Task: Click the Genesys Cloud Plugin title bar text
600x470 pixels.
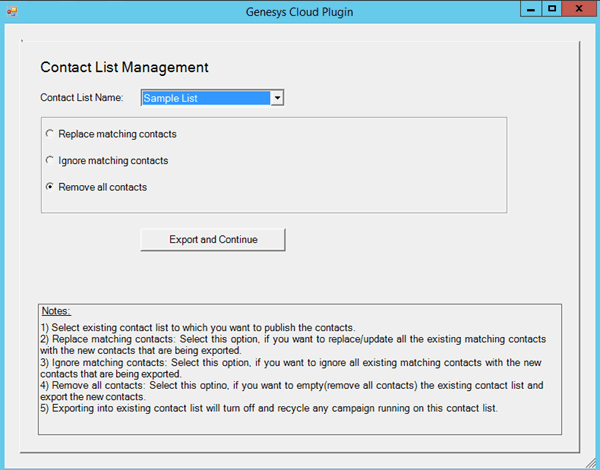Action: (x=299, y=13)
